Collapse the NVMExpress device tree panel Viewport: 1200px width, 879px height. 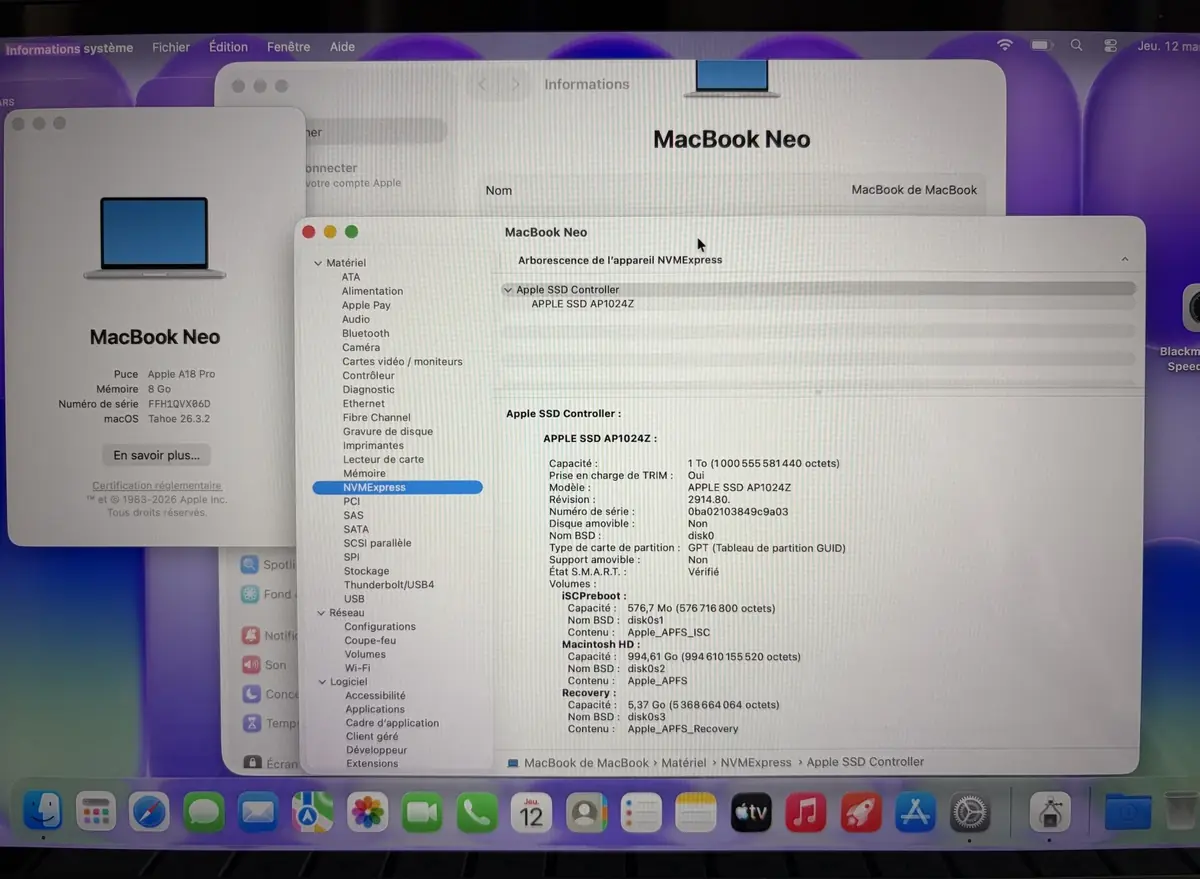[x=1125, y=257]
